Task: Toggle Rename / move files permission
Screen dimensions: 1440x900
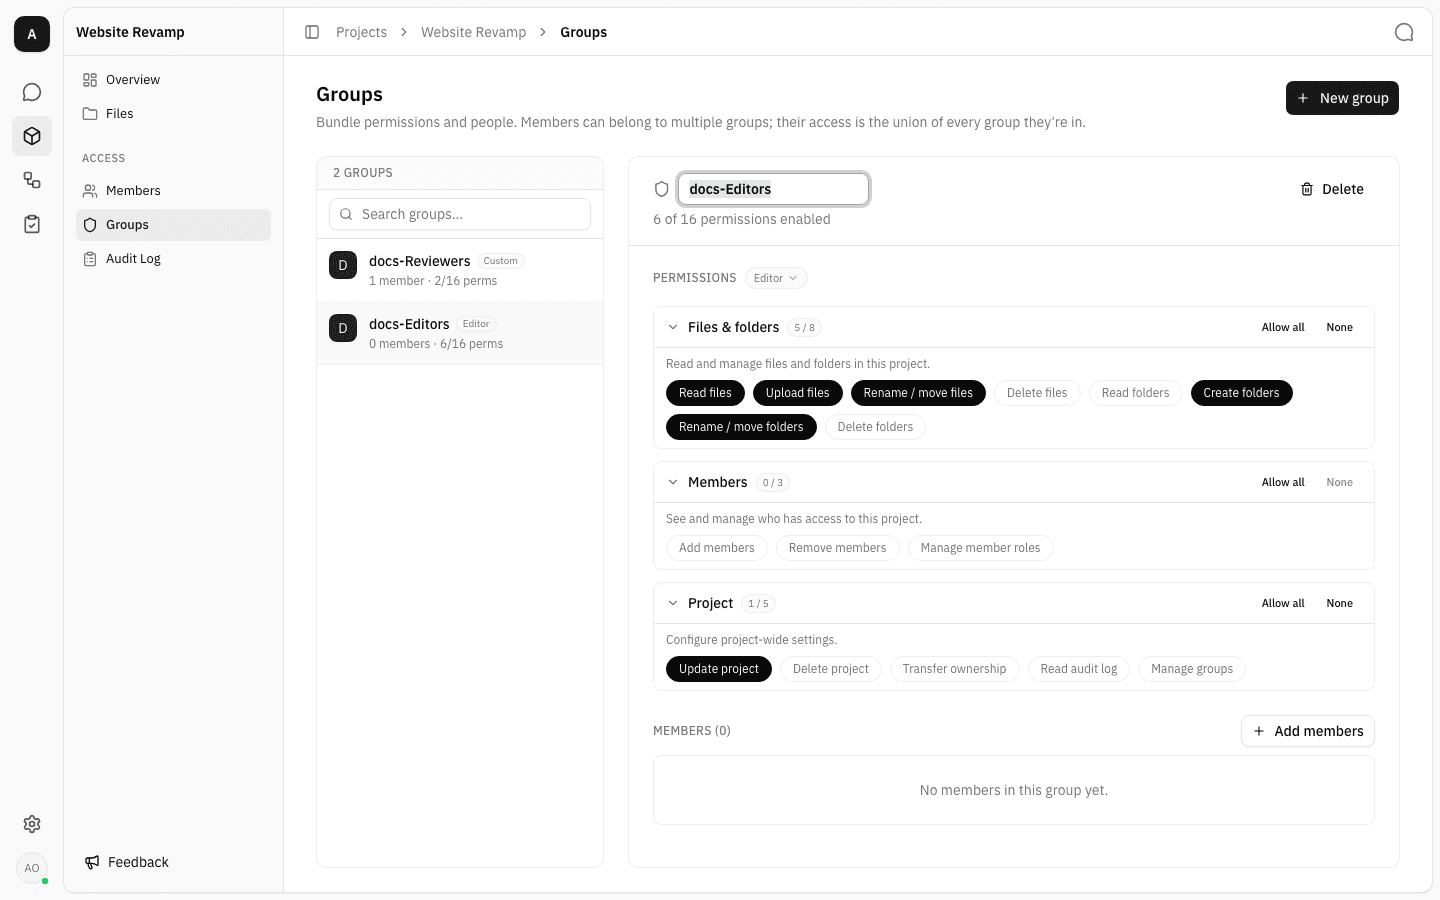Action: click(x=918, y=393)
